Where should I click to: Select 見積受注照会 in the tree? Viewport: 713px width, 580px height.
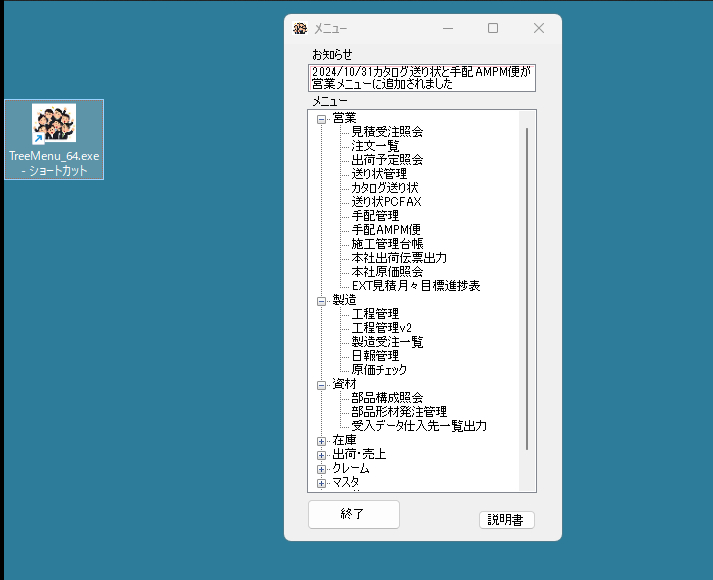pos(387,132)
